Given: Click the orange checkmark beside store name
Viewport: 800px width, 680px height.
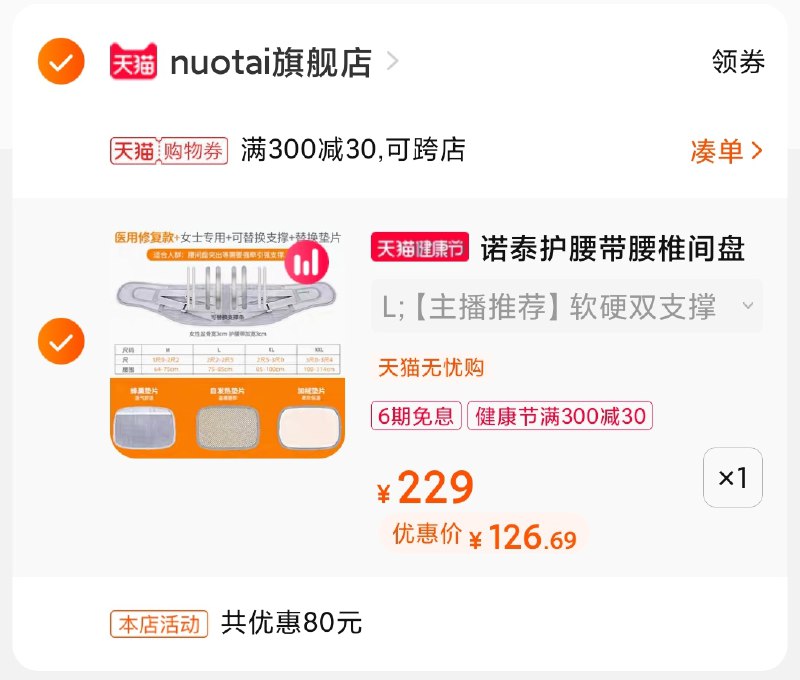Looking at the screenshot, I should click(59, 62).
